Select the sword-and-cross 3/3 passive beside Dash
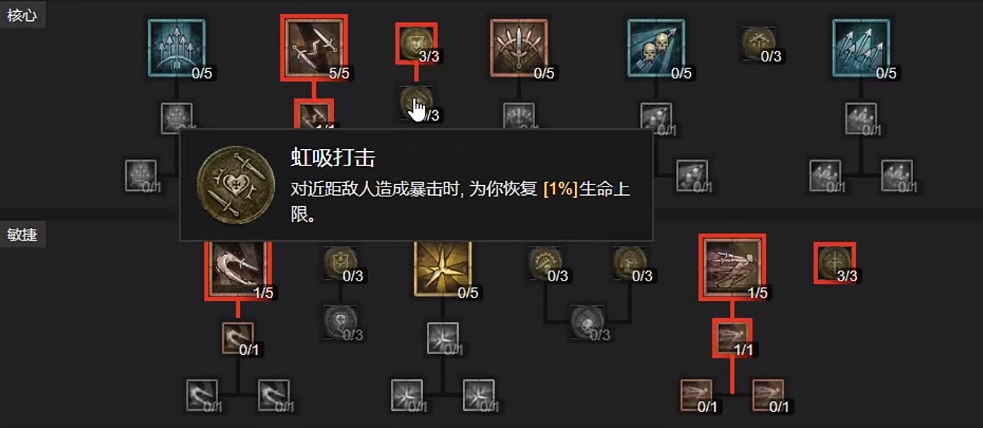Viewport: 983px width, 428px height. (x=834, y=263)
